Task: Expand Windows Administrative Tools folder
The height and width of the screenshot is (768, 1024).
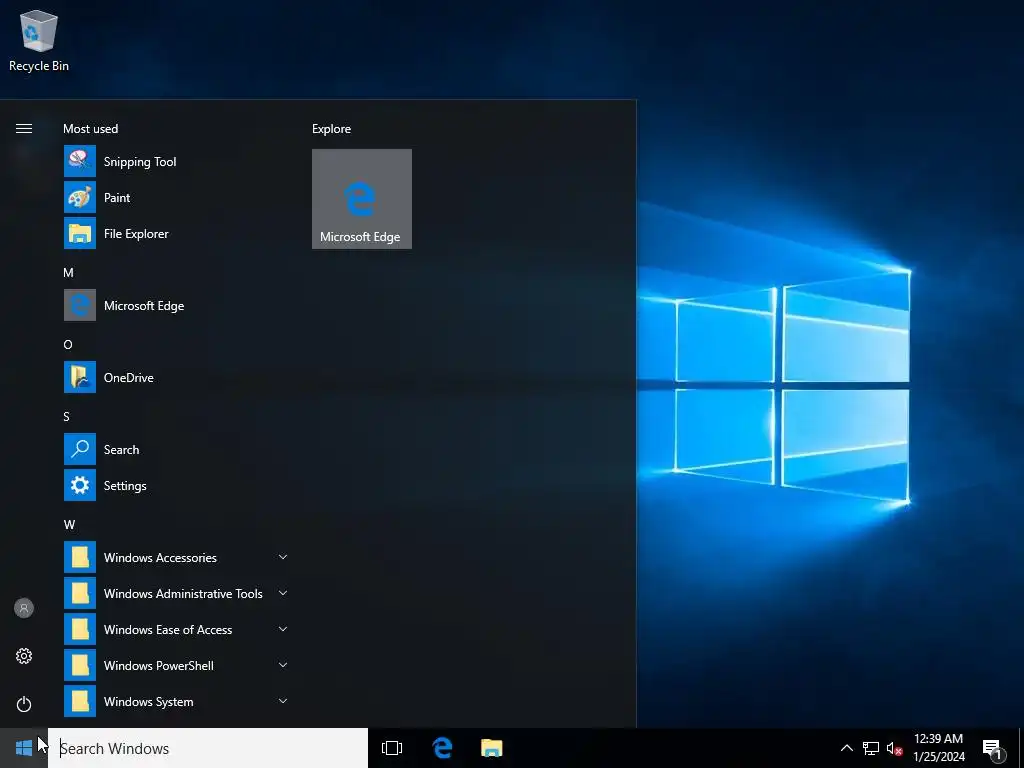Action: click(x=176, y=593)
